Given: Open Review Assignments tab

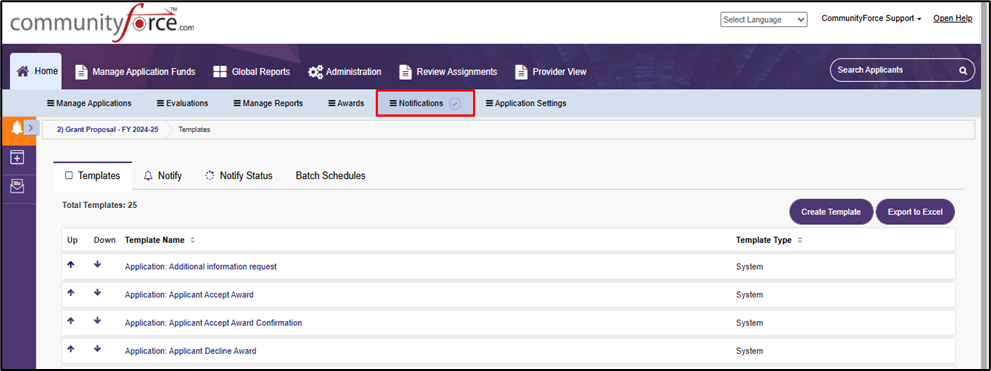Looking at the screenshot, I should pos(448,72).
